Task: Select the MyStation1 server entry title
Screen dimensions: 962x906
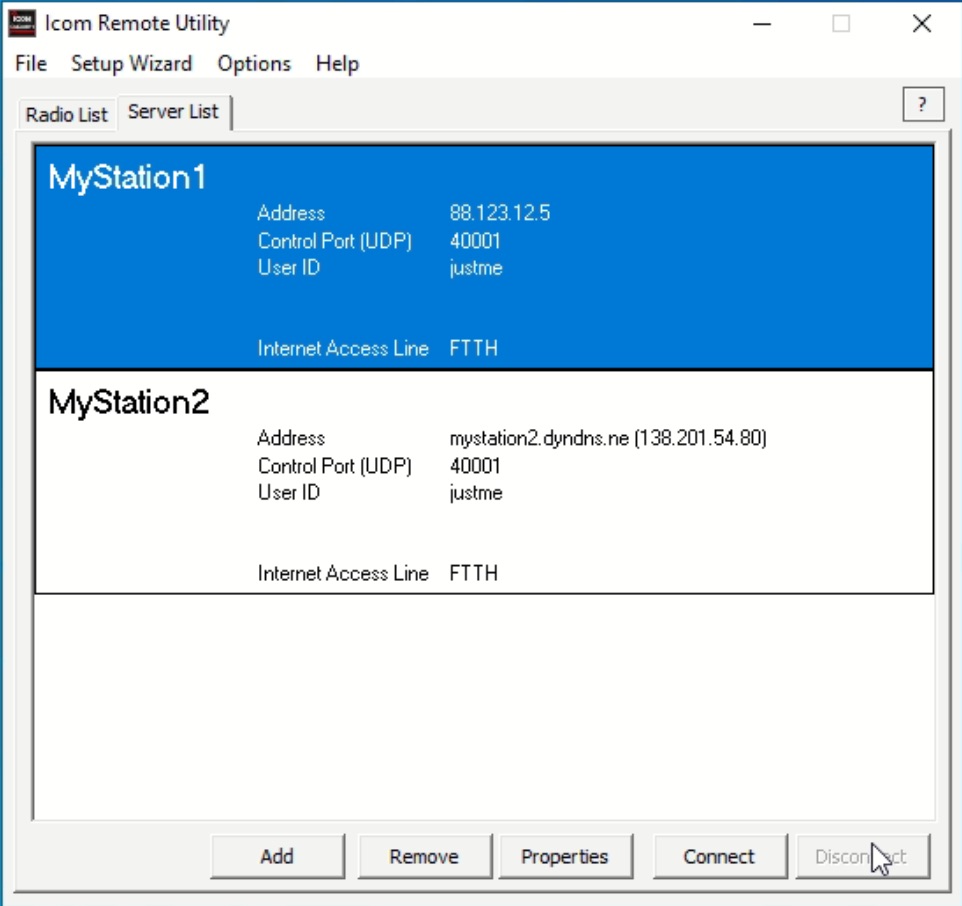Action: point(127,179)
